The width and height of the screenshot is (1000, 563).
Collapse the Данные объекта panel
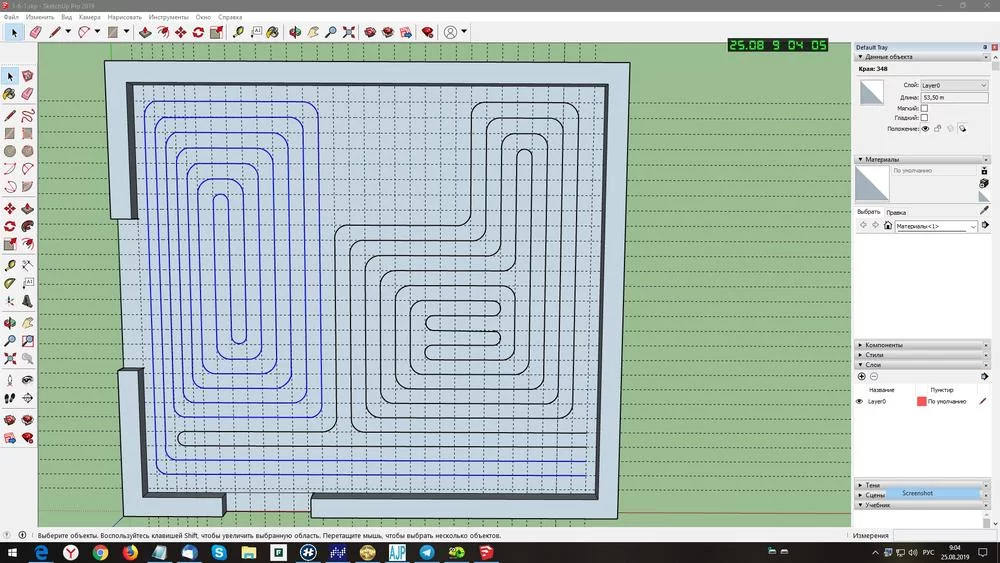pyautogui.click(x=860, y=57)
